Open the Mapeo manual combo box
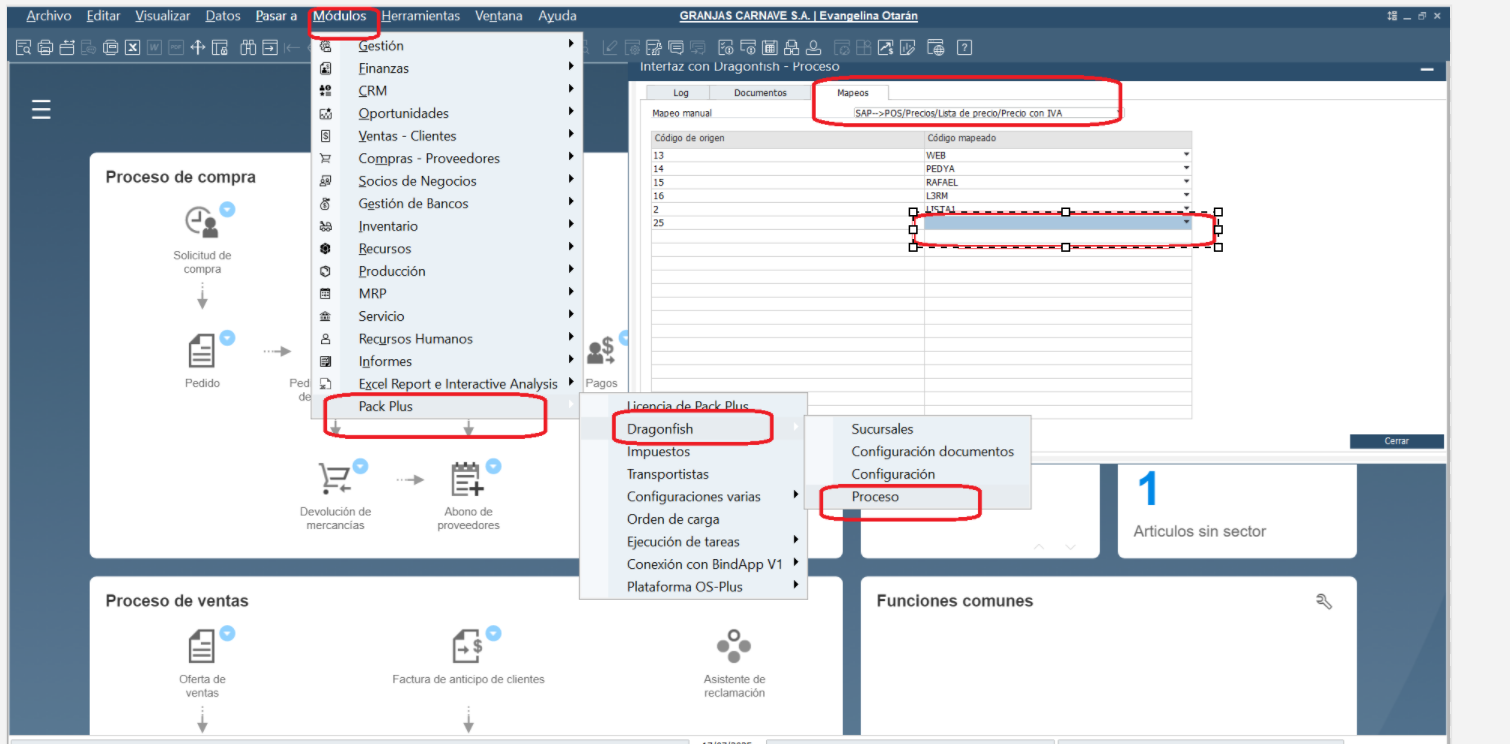The height and width of the screenshot is (744, 1510). coord(986,113)
